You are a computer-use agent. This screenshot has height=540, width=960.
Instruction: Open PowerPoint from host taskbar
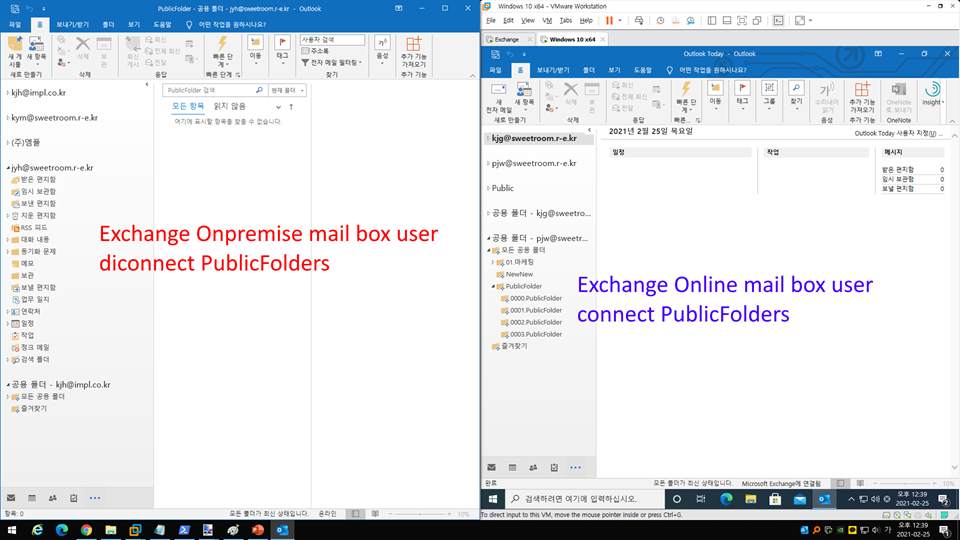click(x=258, y=530)
